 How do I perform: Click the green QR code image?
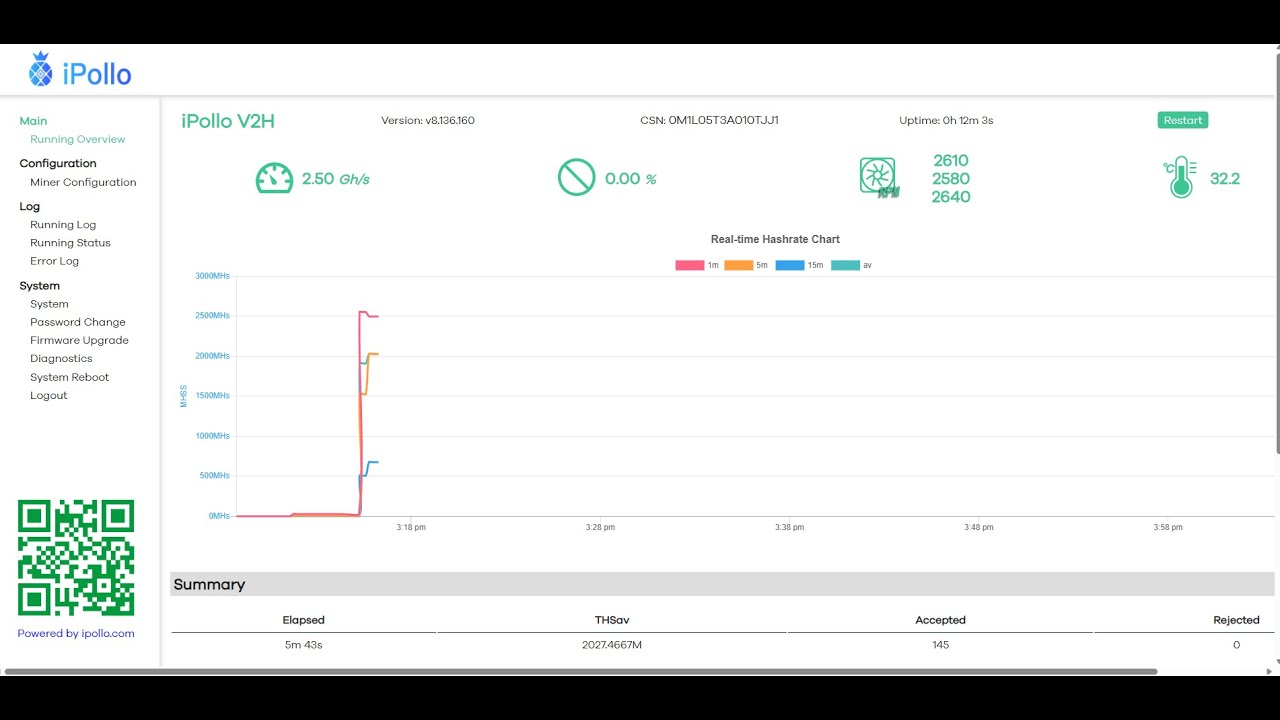point(76,558)
